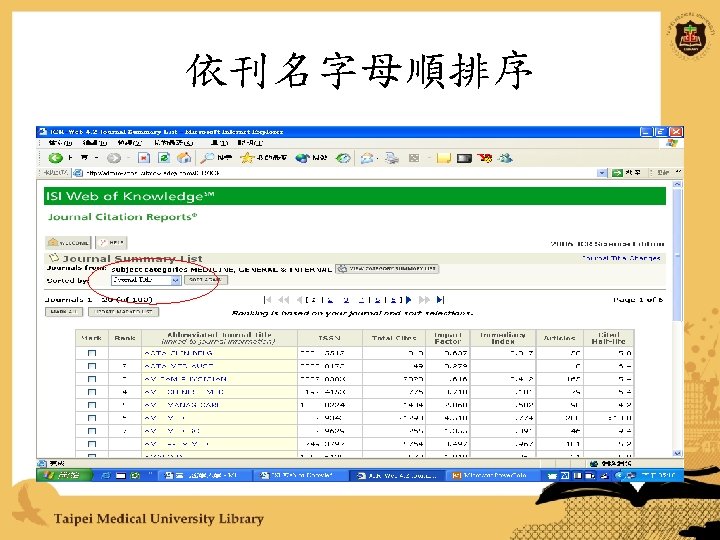The image size is (720, 540).
Task: Open the IE Tools menu
Action: pos(218,143)
